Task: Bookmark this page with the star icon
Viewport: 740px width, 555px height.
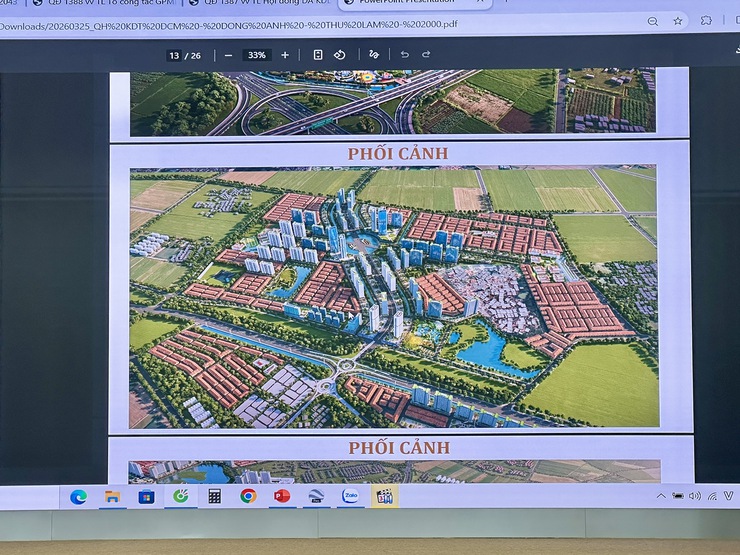Action: [x=678, y=21]
